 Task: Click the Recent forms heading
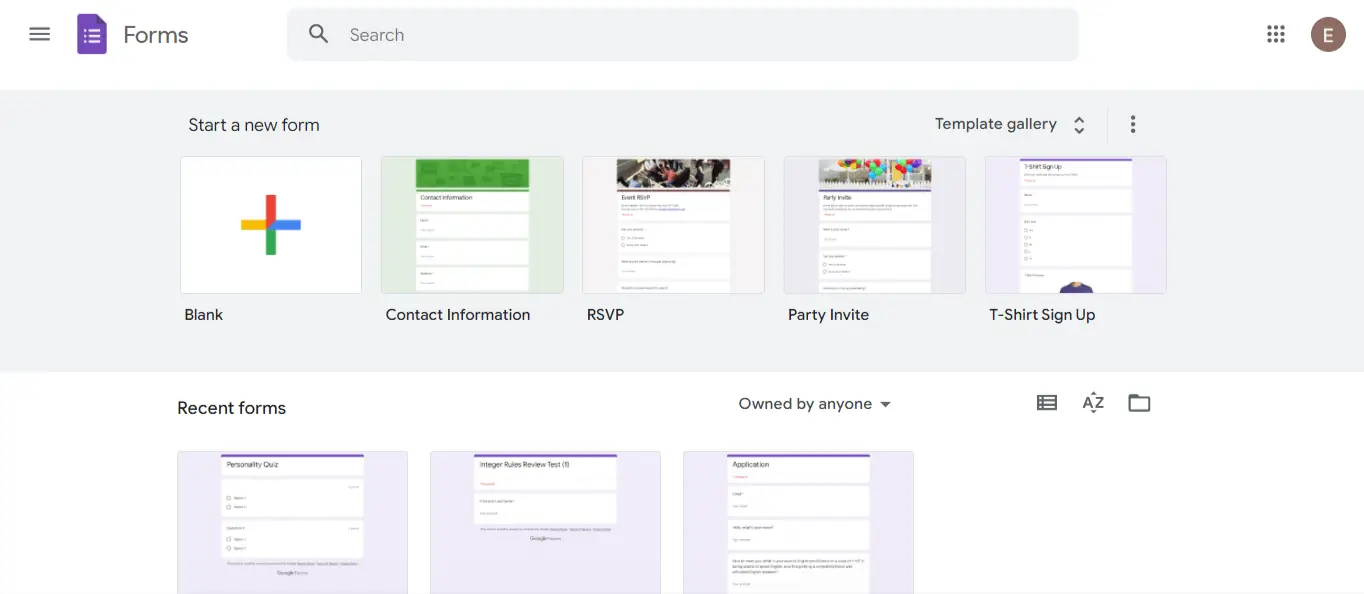(232, 408)
